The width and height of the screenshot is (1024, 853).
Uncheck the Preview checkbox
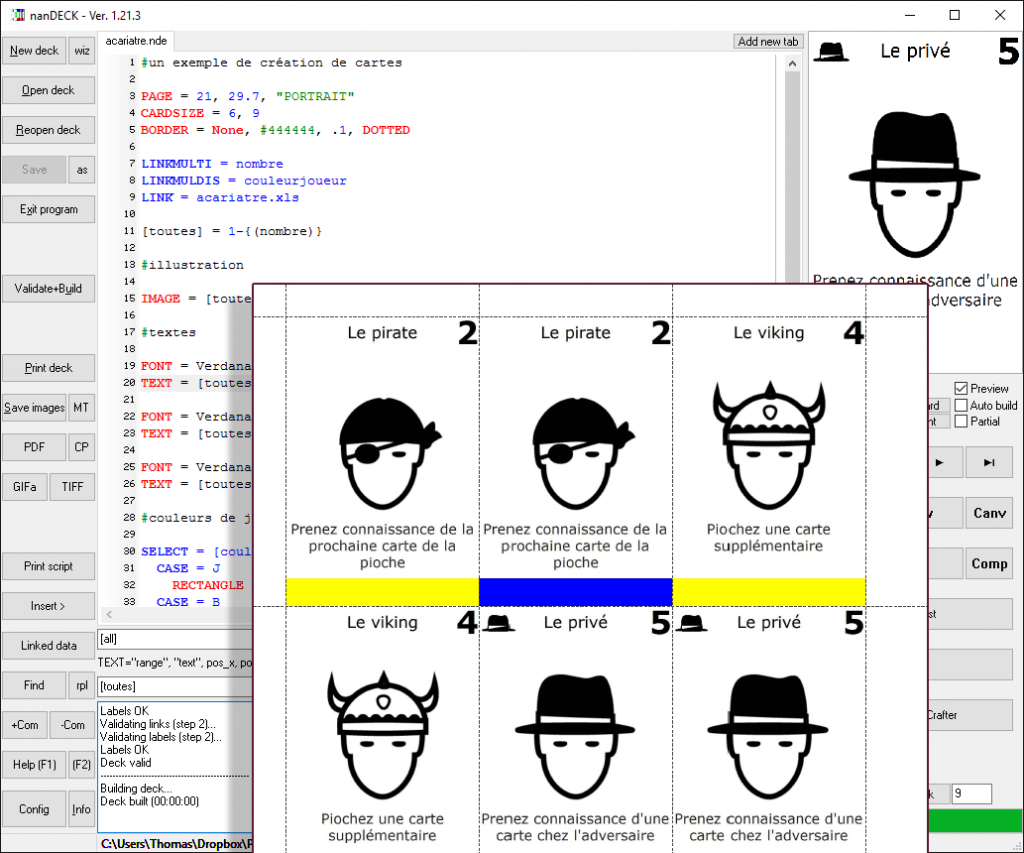[x=961, y=388]
